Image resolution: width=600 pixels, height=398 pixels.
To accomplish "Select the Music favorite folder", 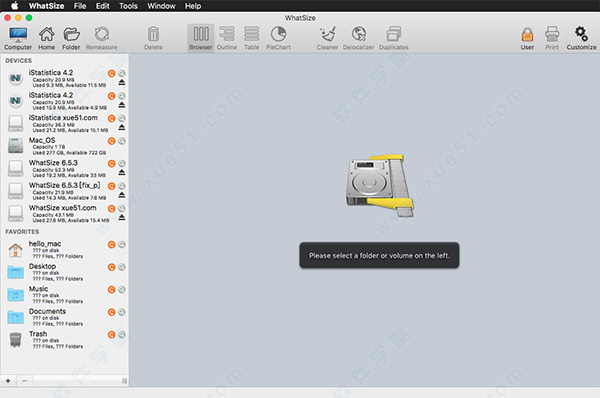I will coord(64,295).
